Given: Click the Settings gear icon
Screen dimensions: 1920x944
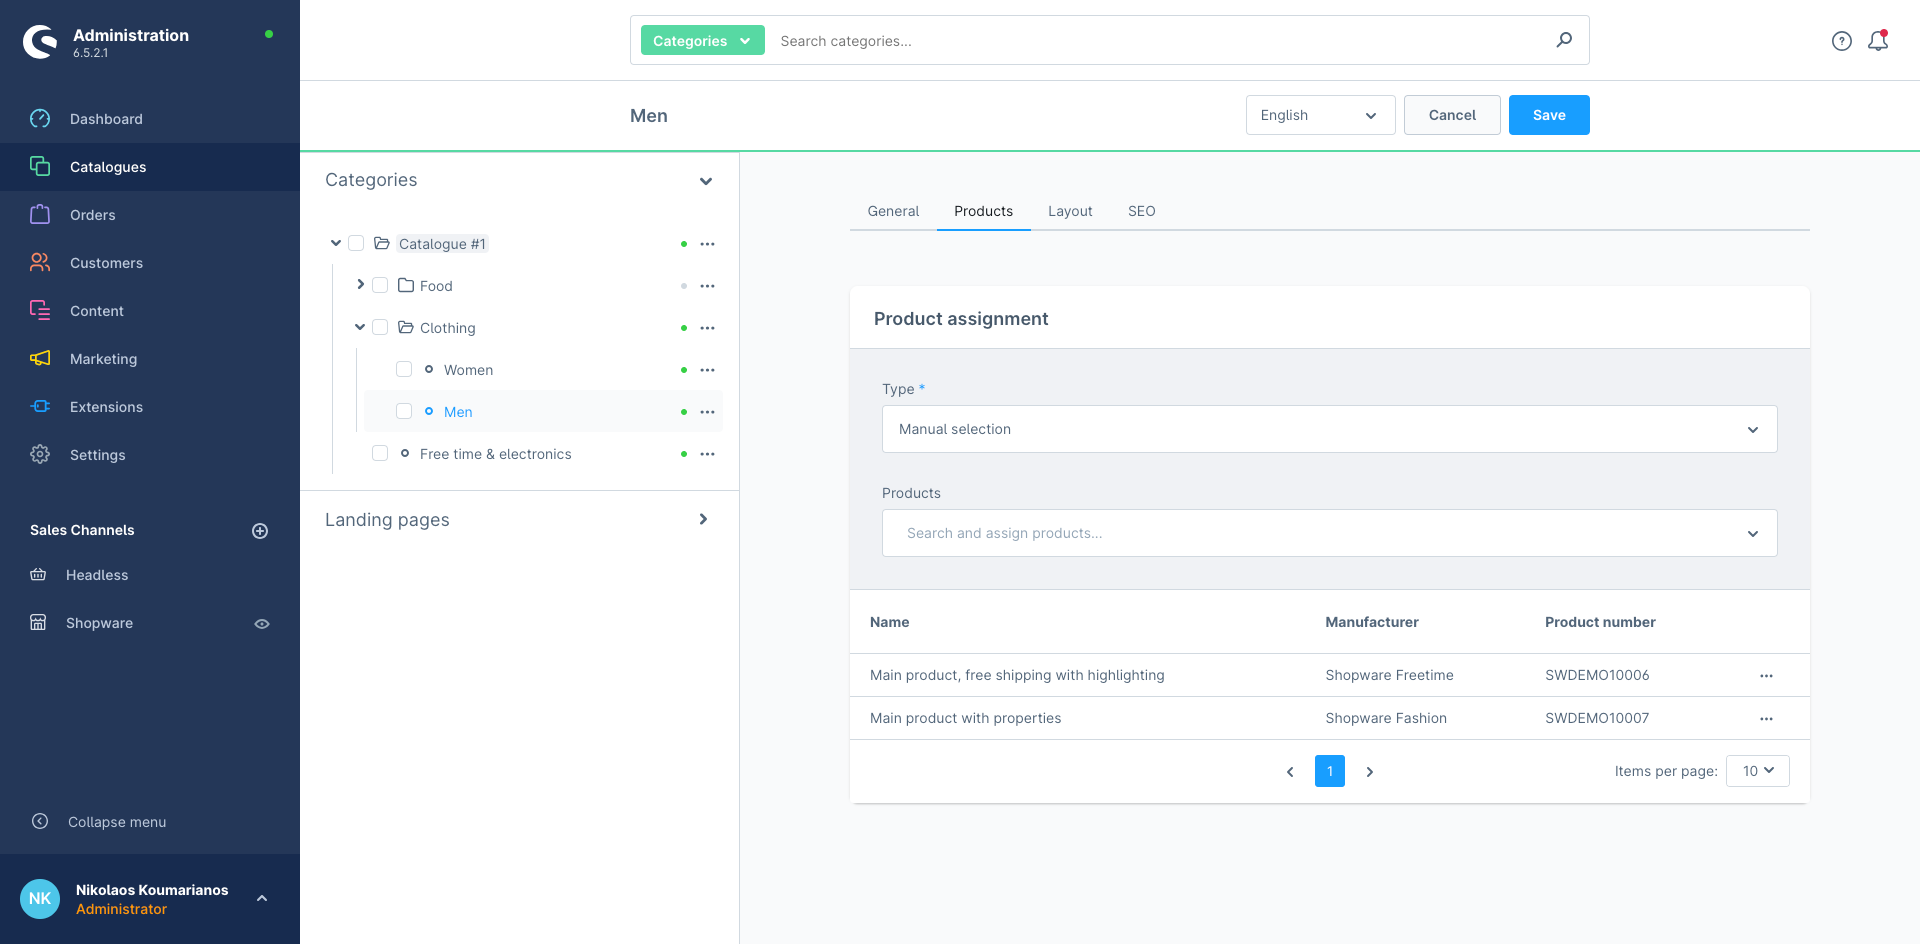Looking at the screenshot, I should click(x=40, y=455).
